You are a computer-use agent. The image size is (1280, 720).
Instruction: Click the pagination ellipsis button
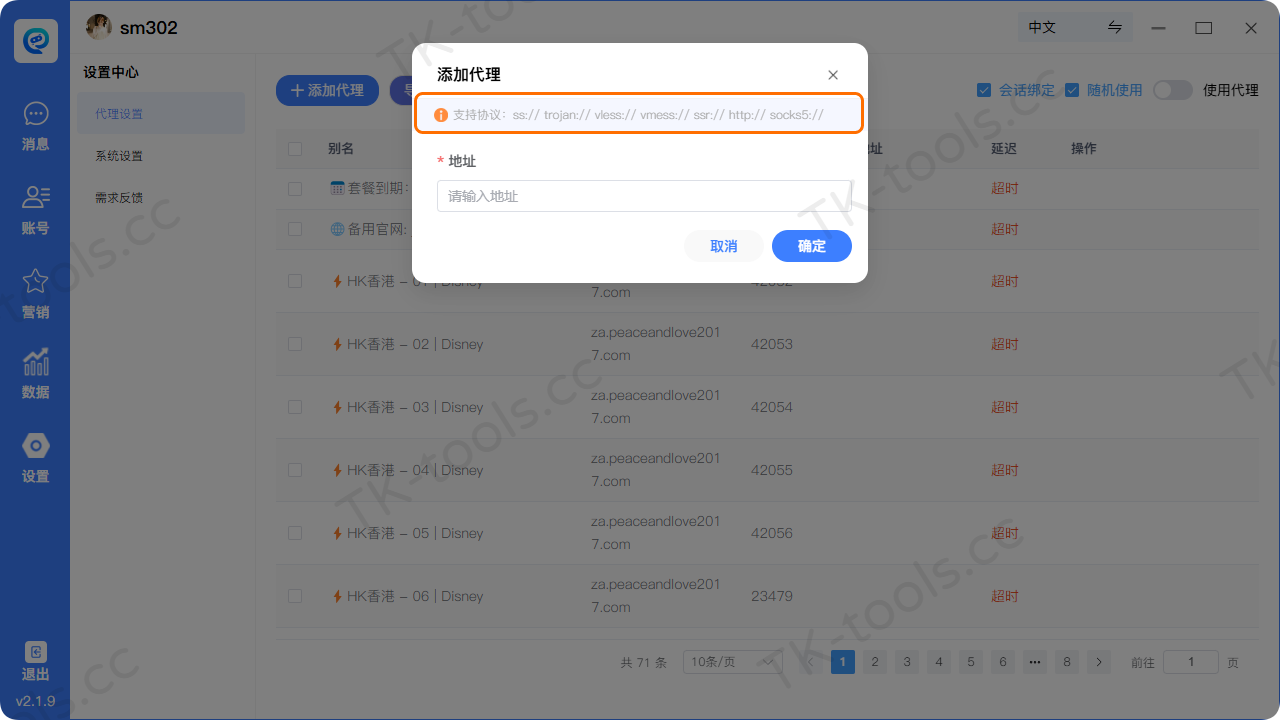(1035, 662)
